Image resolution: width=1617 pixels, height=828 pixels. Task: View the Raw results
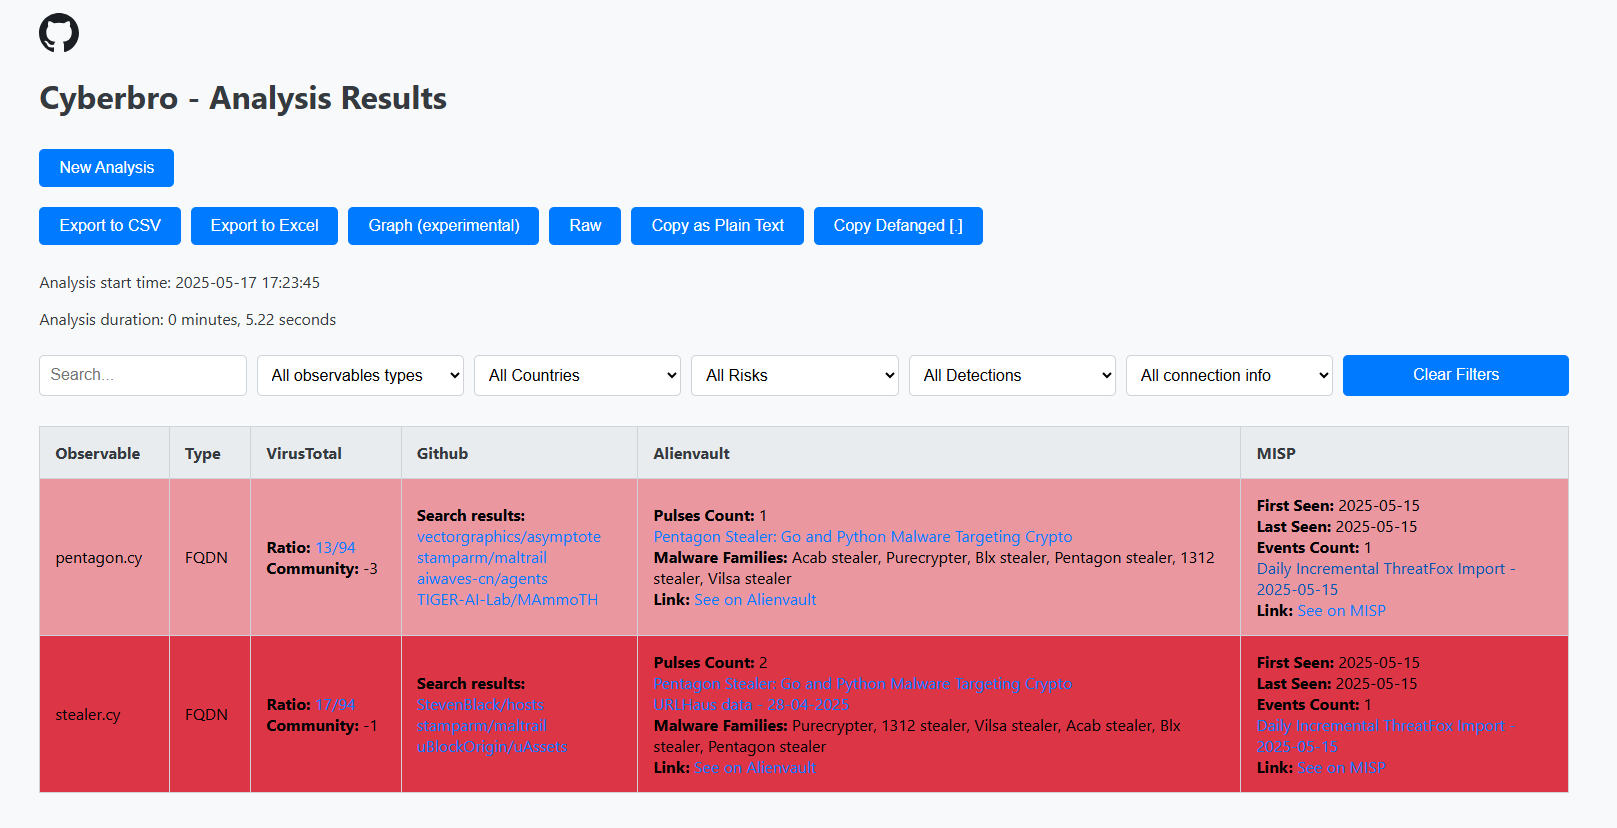click(x=585, y=226)
